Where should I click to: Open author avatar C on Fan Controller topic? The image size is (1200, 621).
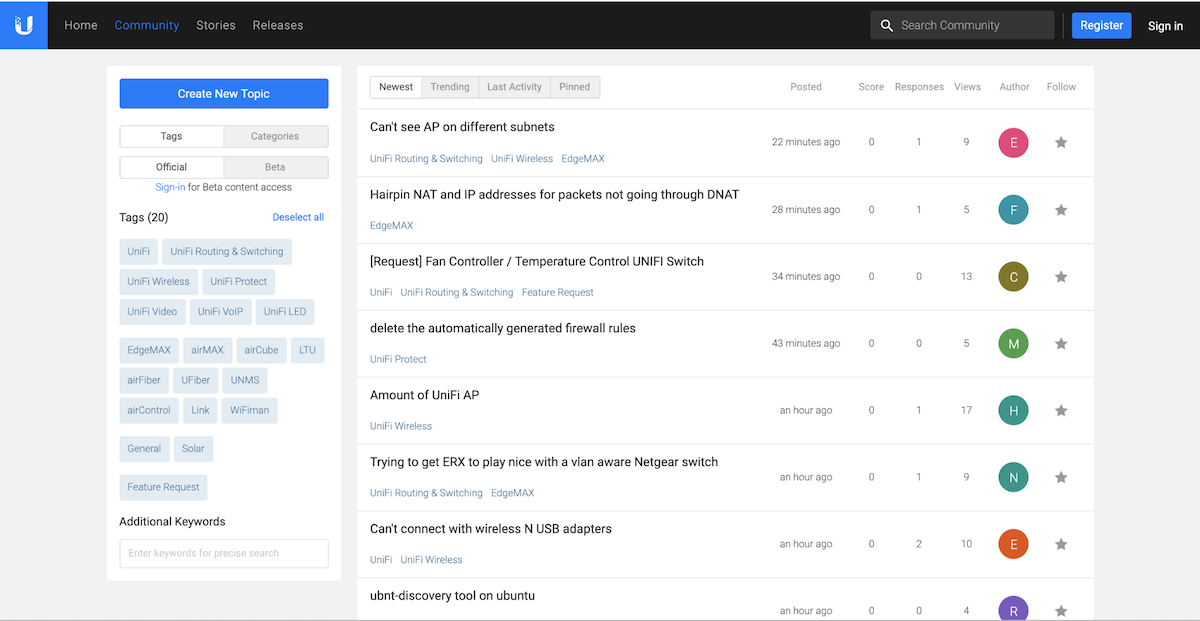pos(1013,277)
